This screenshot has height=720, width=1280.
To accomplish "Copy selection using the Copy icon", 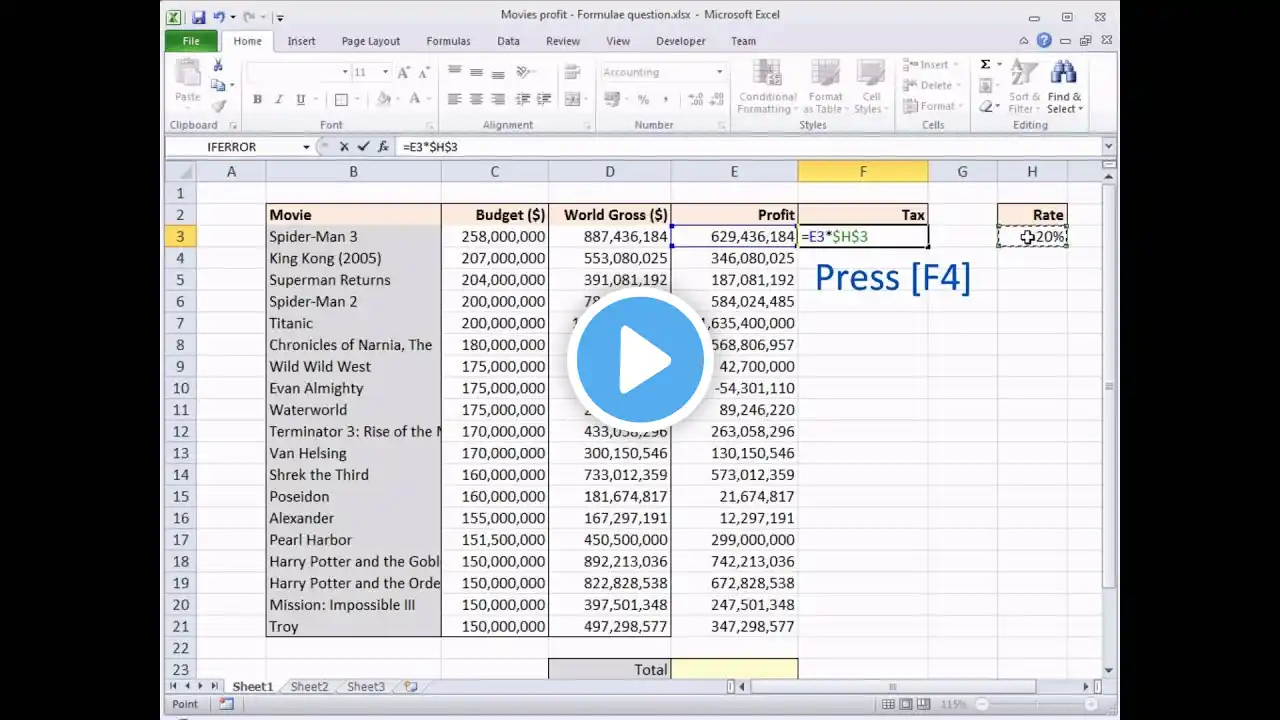I will coord(218,85).
